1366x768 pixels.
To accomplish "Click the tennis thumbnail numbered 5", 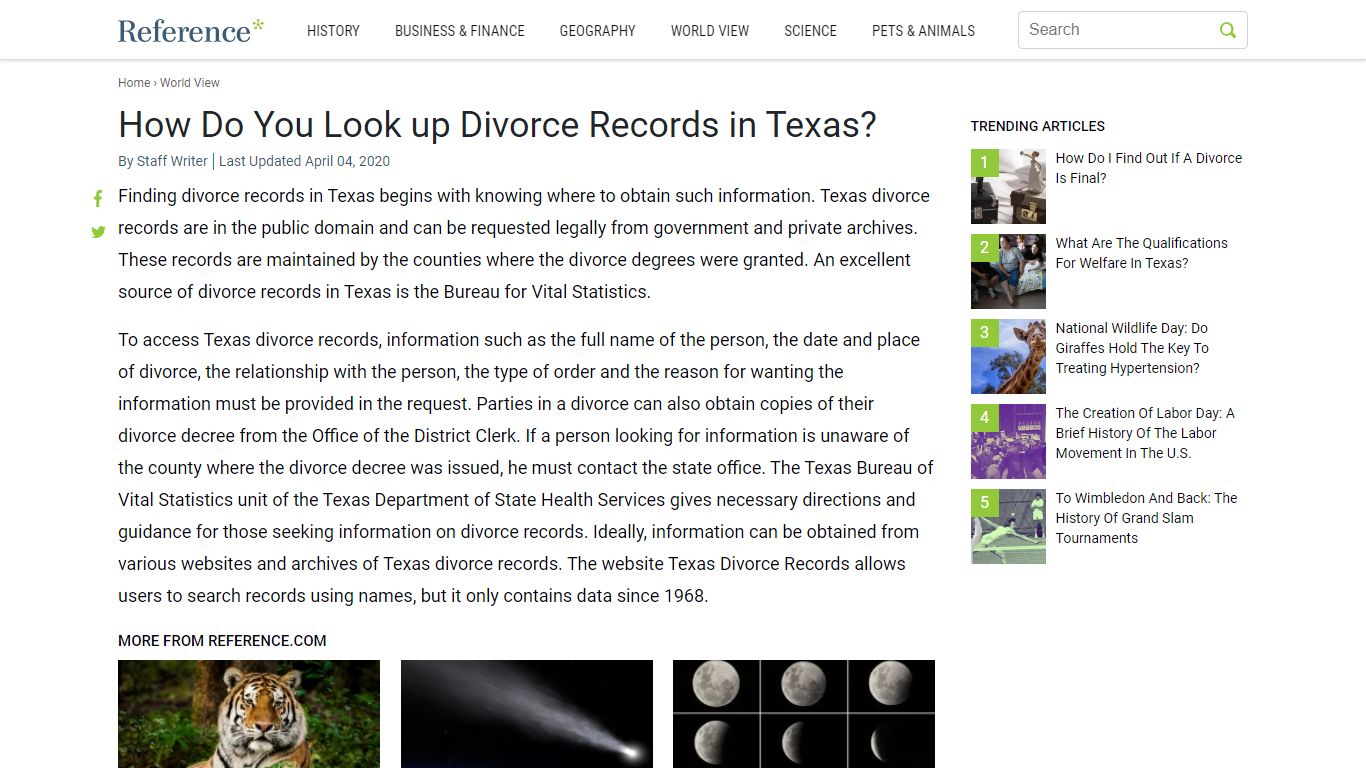I will click(1008, 526).
